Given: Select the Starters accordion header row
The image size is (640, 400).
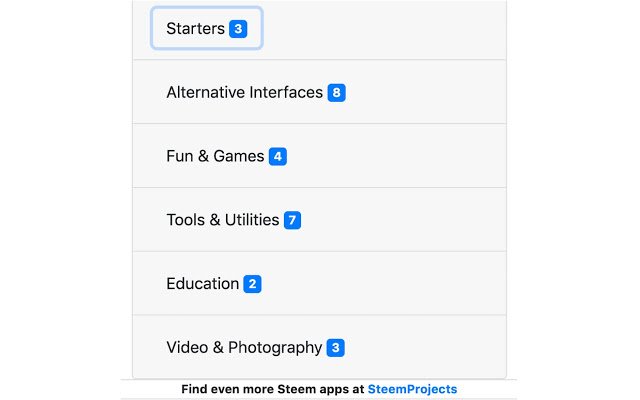Looking at the screenshot, I should pyautogui.click(x=400, y=29).
